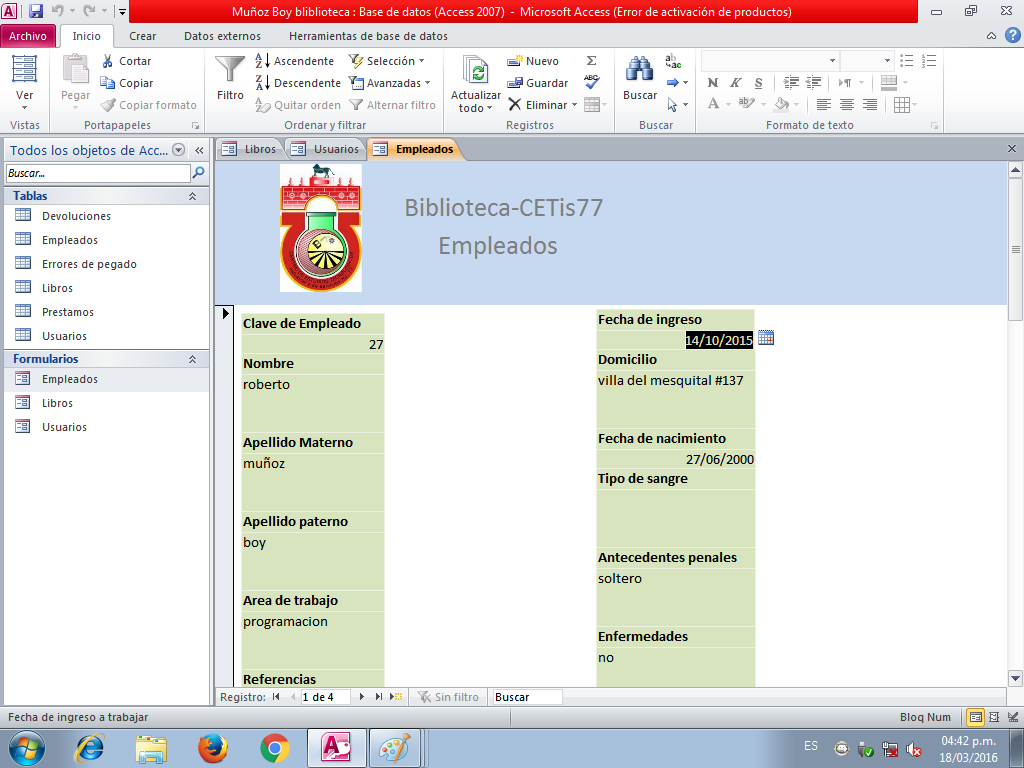This screenshot has height=768, width=1024.
Task: Click the Access help question mark icon
Action: point(1012,35)
